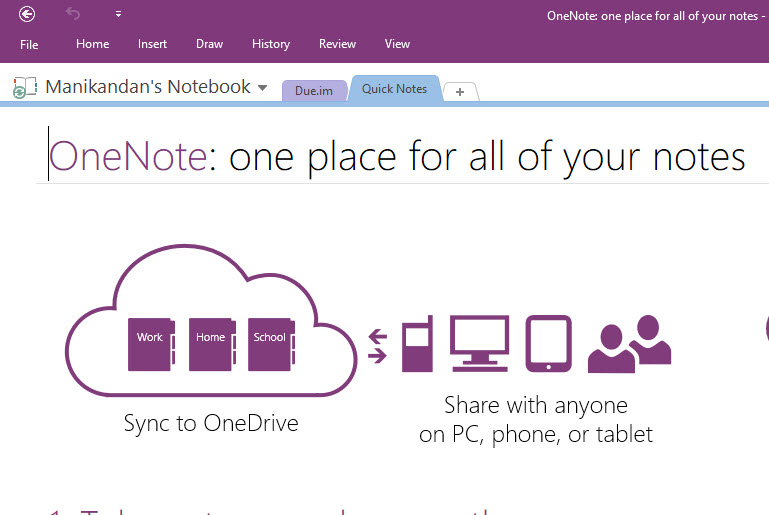
Task: Click the desktop PC monitor icon
Action: [x=480, y=343]
